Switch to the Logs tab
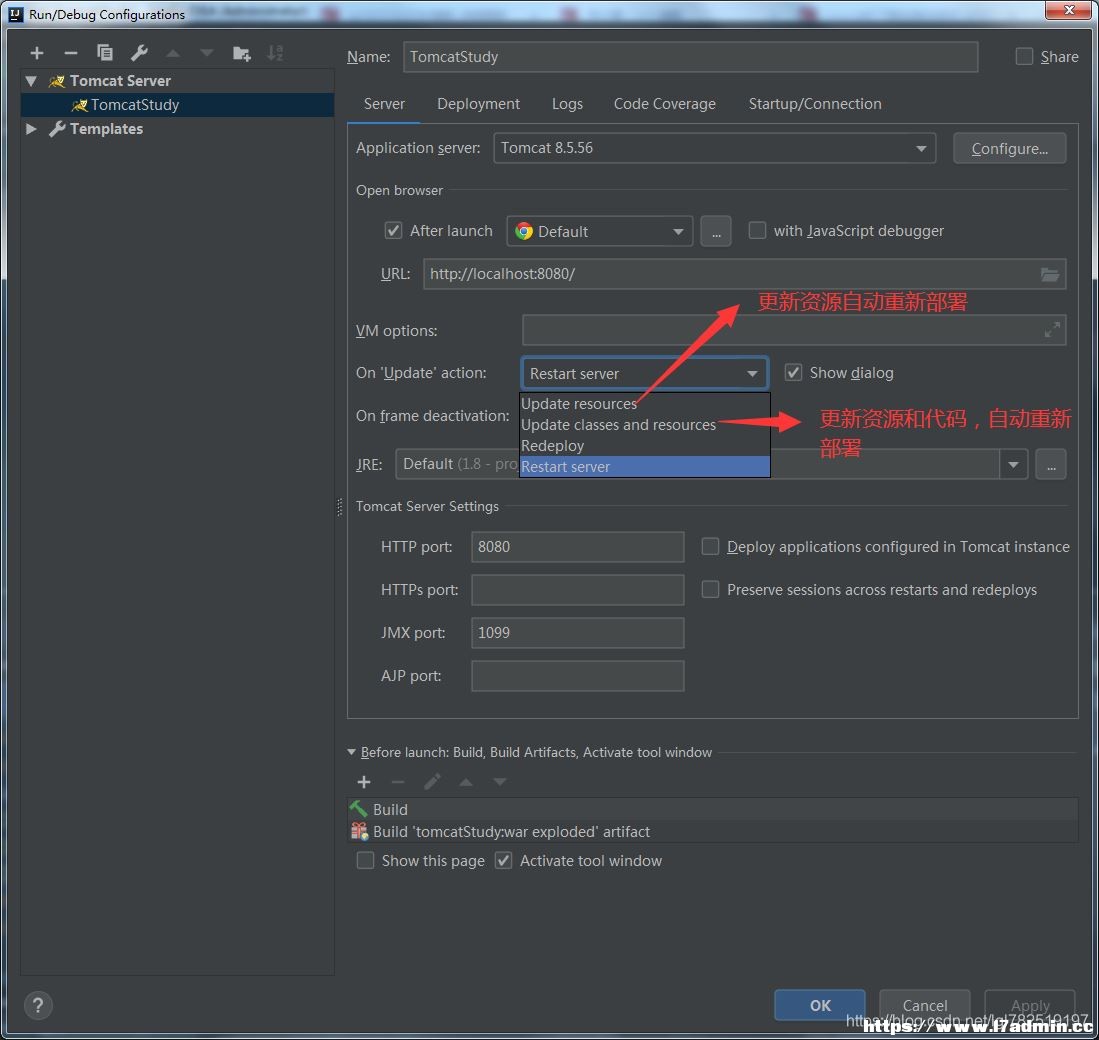This screenshot has height=1040, width=1099. tap(567, 104)
